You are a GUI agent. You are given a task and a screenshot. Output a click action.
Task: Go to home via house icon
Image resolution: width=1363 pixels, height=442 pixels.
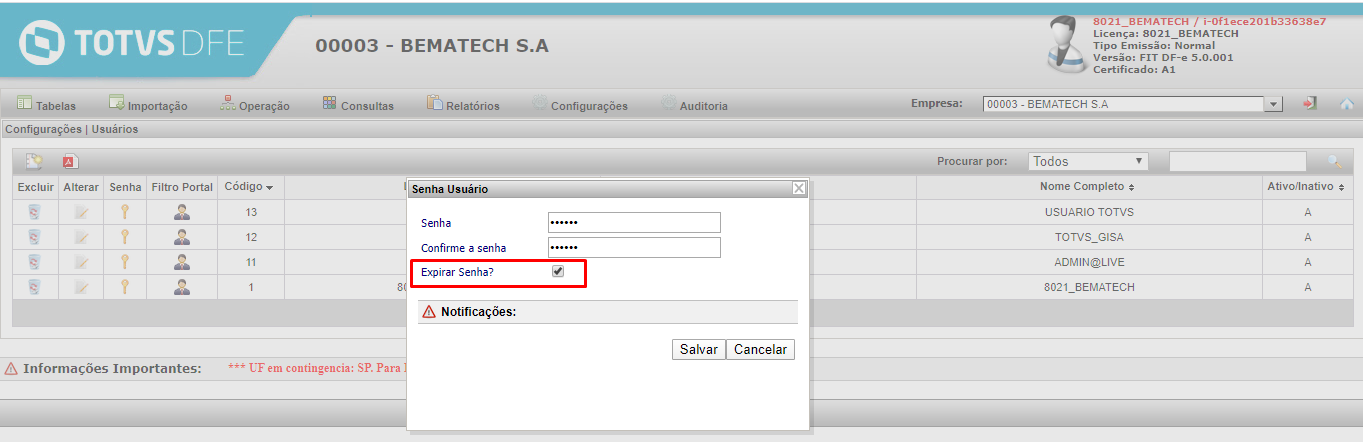[1346, 104]
